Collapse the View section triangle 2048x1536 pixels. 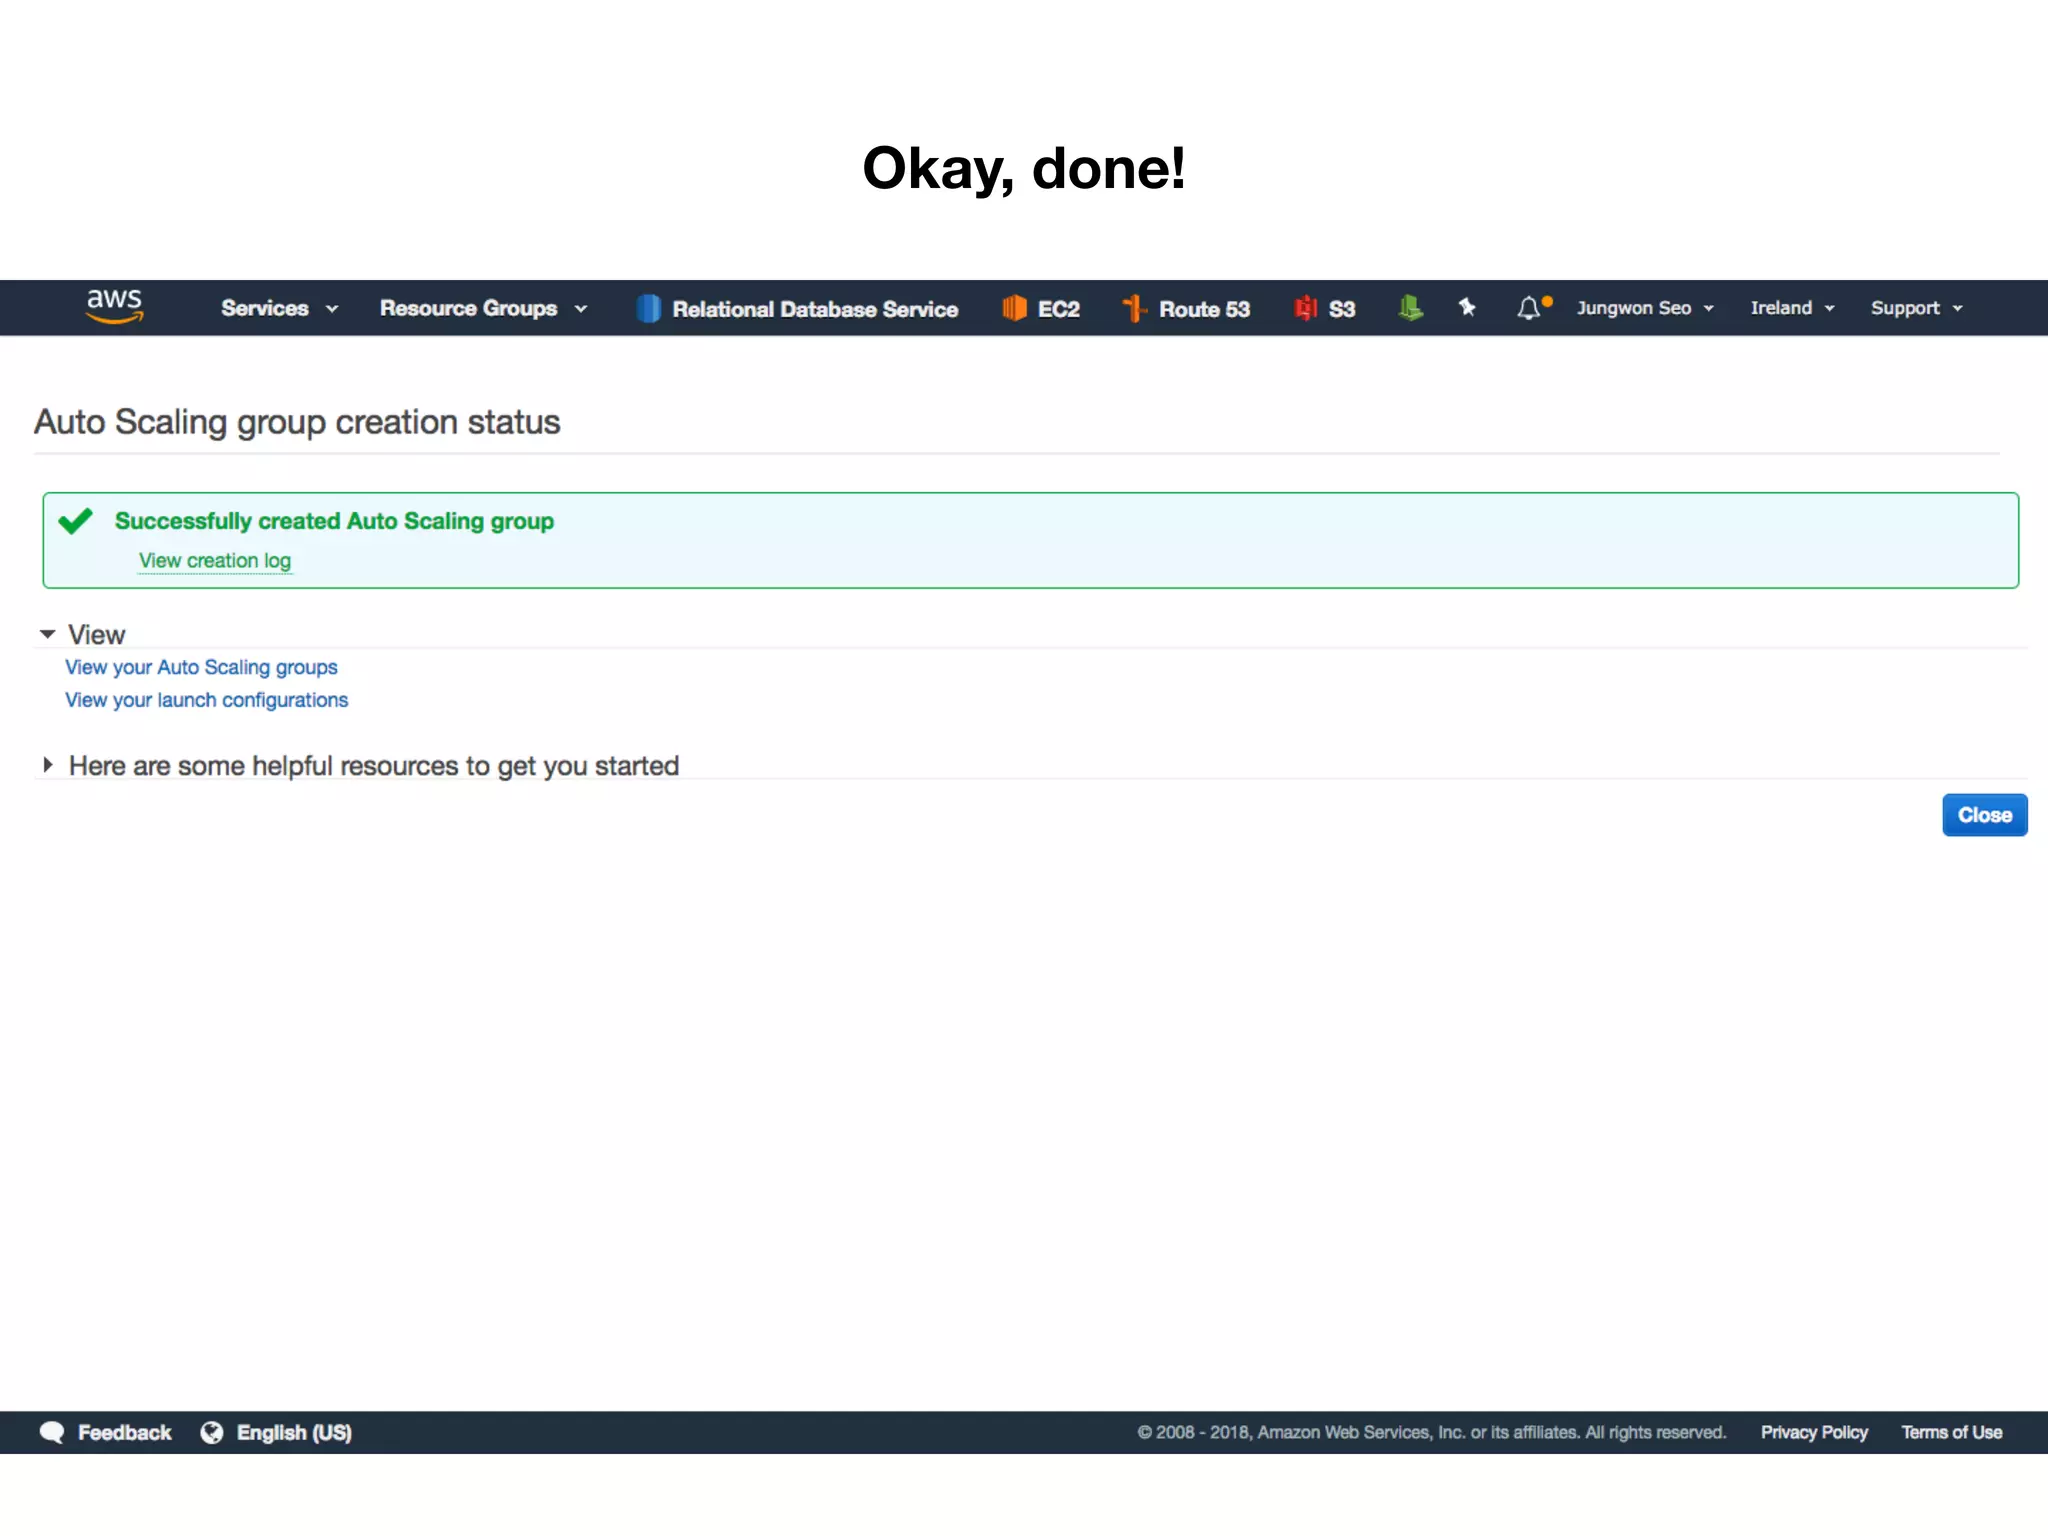pyautogui.click(x=47, y=634)
